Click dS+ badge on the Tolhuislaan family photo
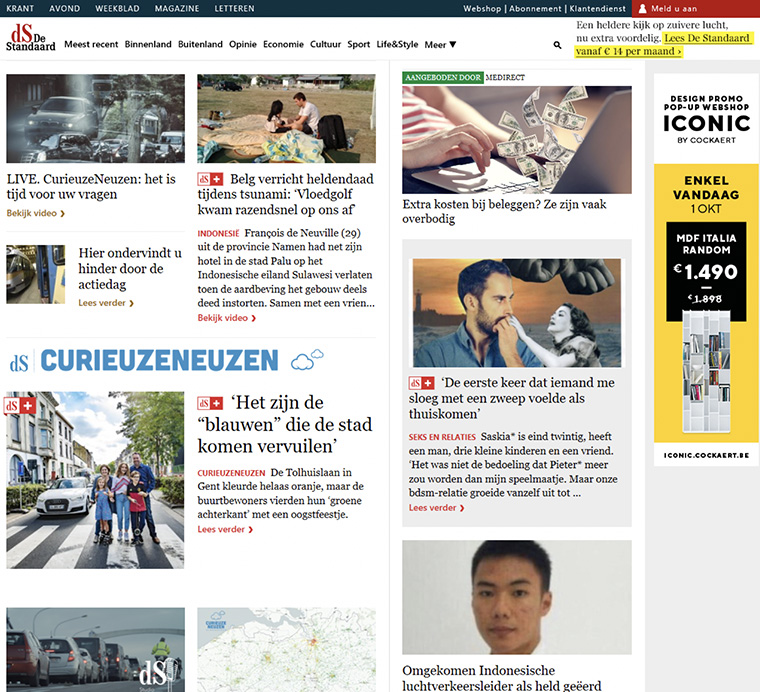Viewport: 760px width, 692px height. 19,406
